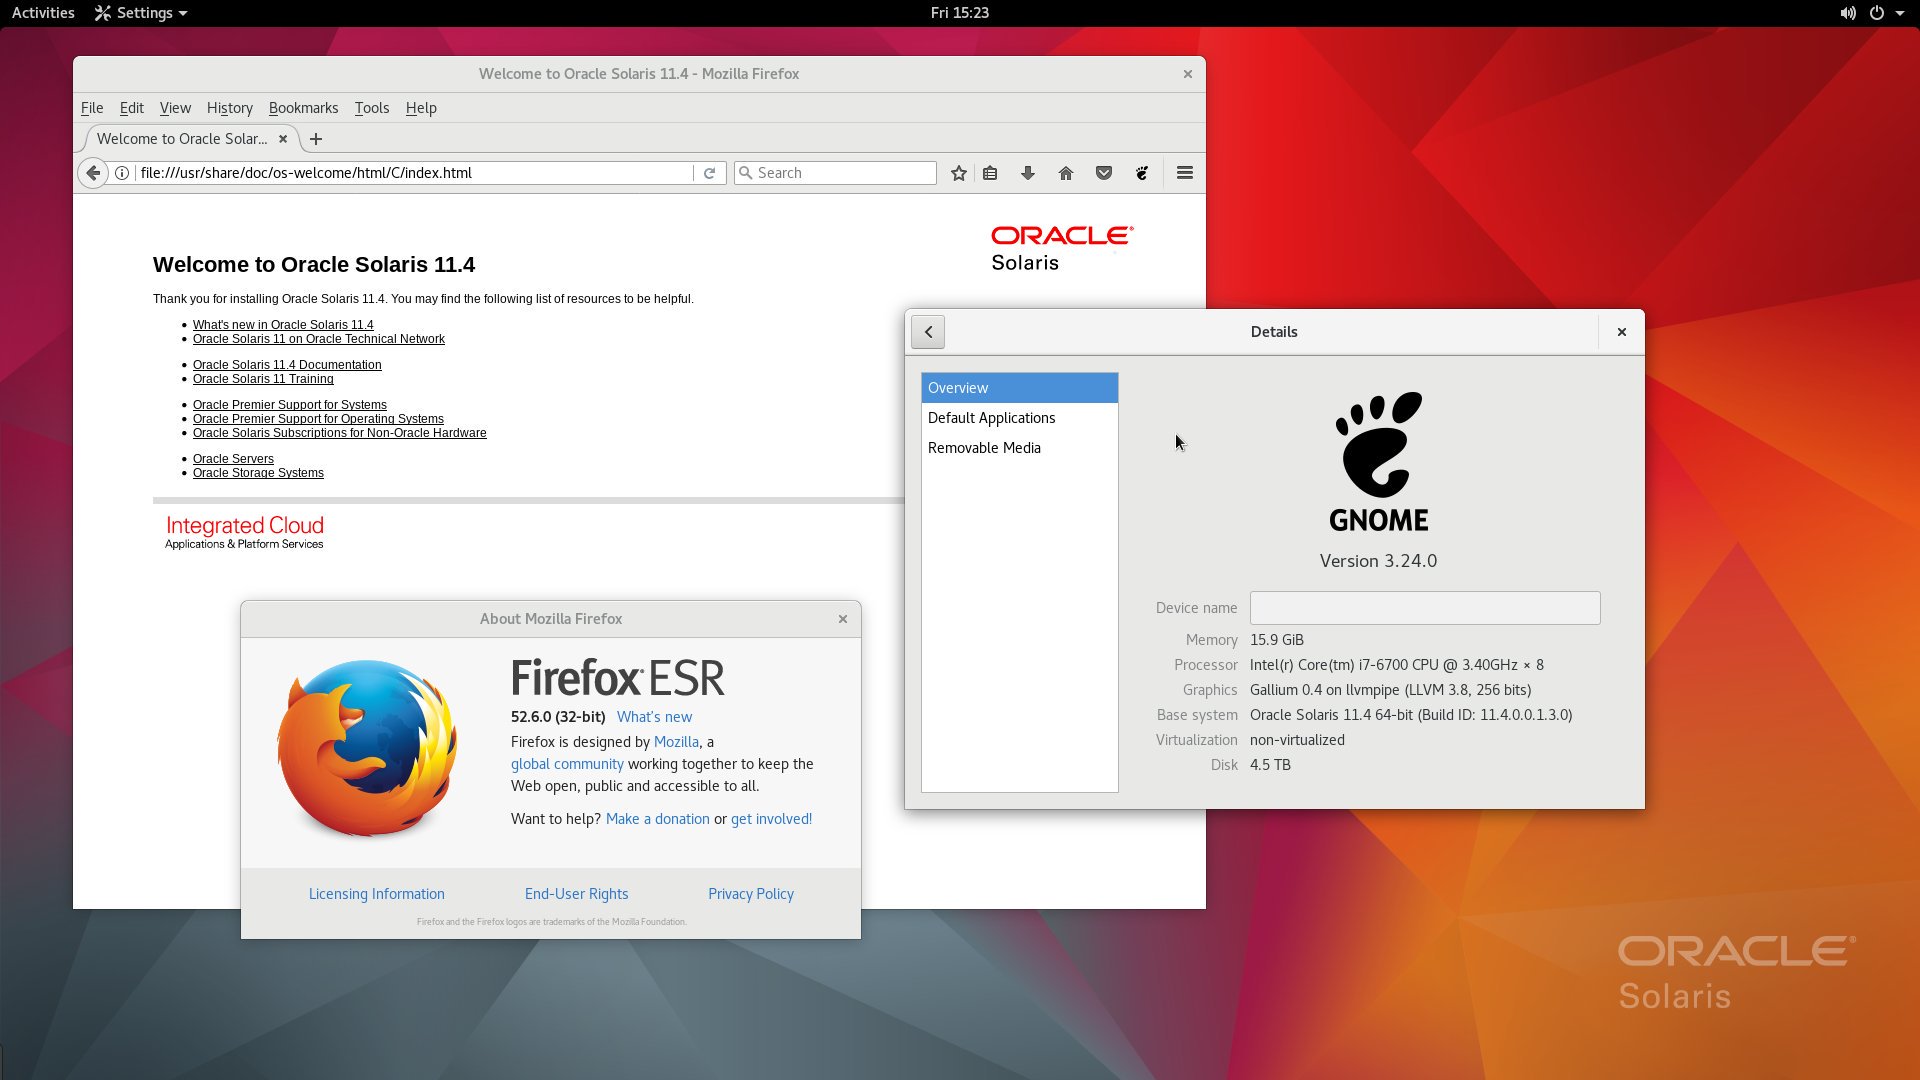Open Pocket icon in Firefox toolbar

coord(1104,173)
